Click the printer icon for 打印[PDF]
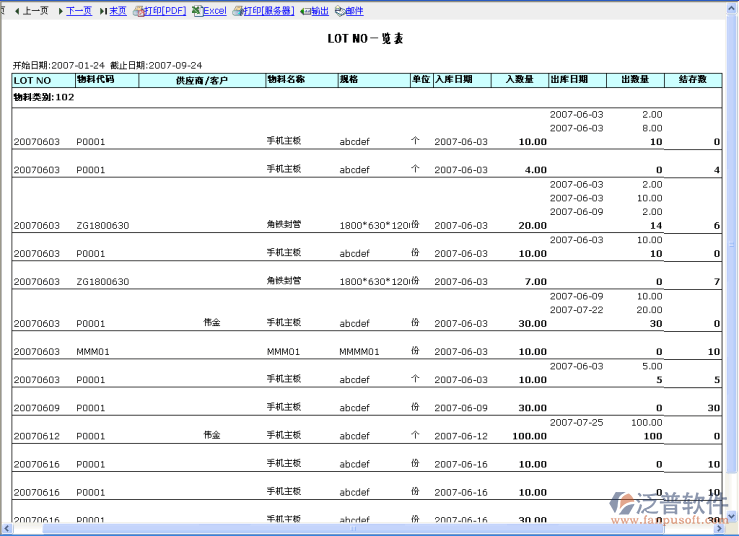Screen dimensions: 739x536 (138, 11)
